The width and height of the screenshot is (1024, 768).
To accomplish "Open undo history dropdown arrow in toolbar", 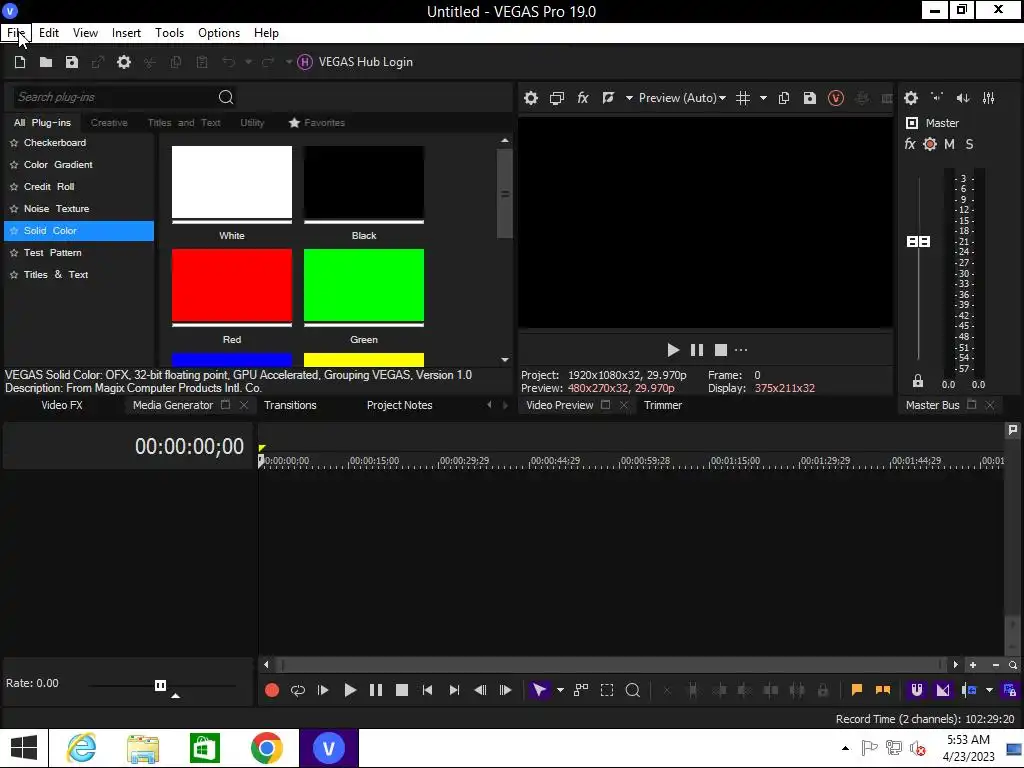I will 248,62.
